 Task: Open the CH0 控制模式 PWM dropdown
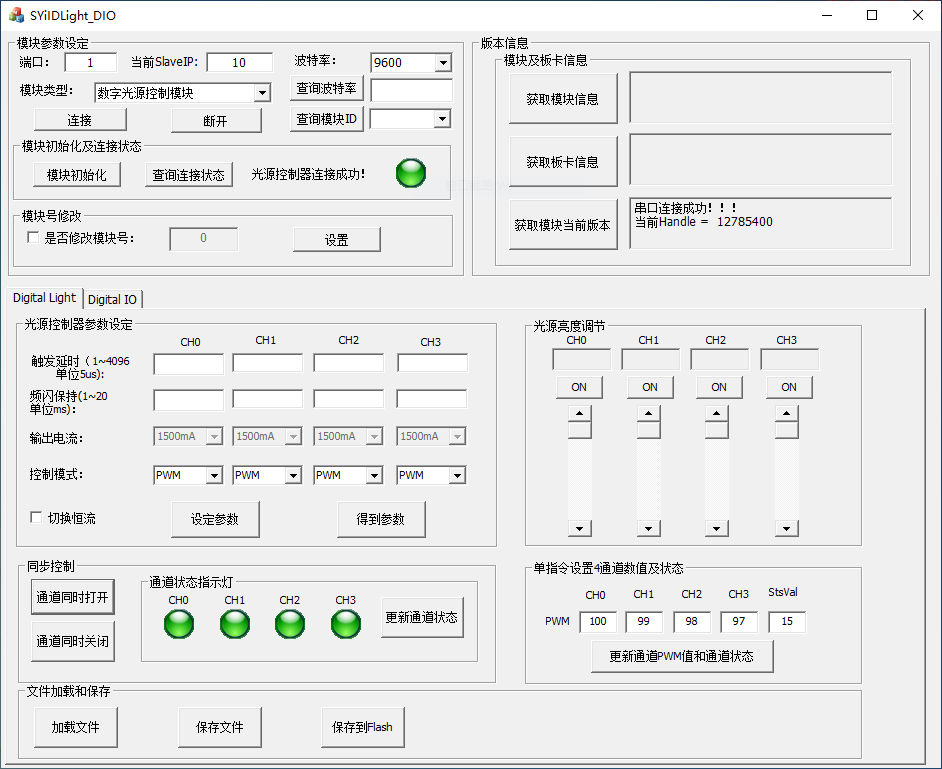pyautogui.click(x=213, y=476)
